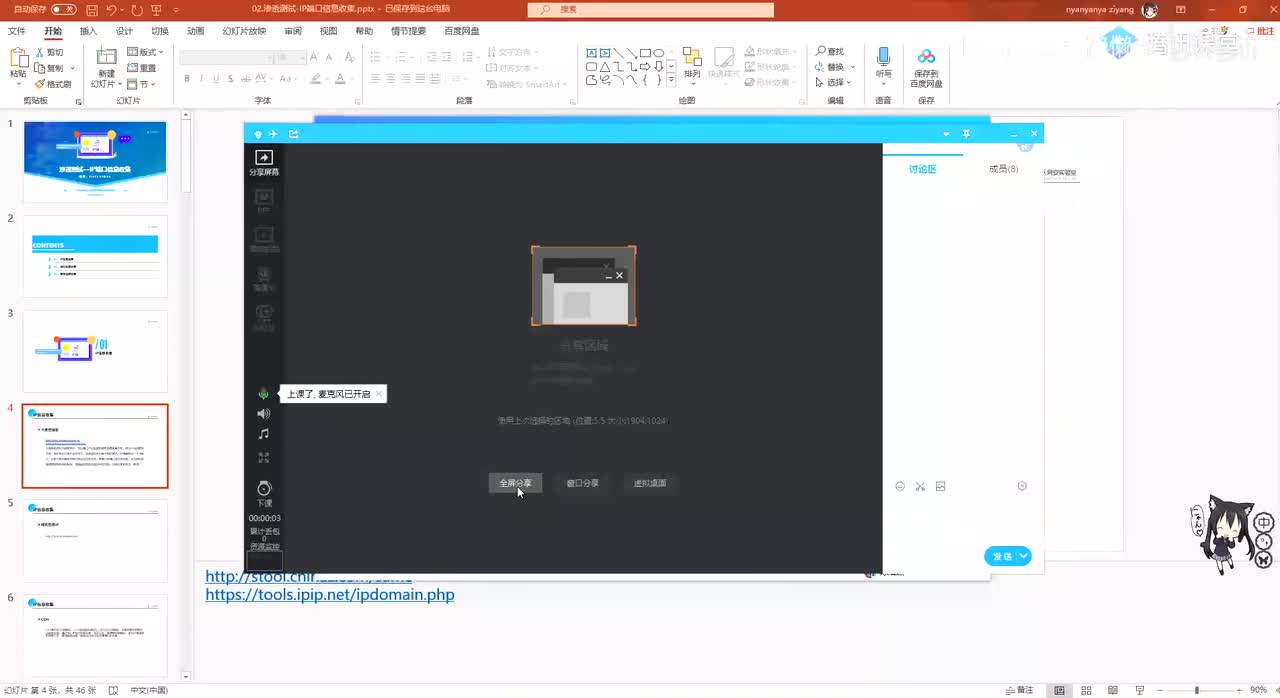Select slide 5 thumbnail
This screenshot has width=1280, height=698.
[95, 541]
